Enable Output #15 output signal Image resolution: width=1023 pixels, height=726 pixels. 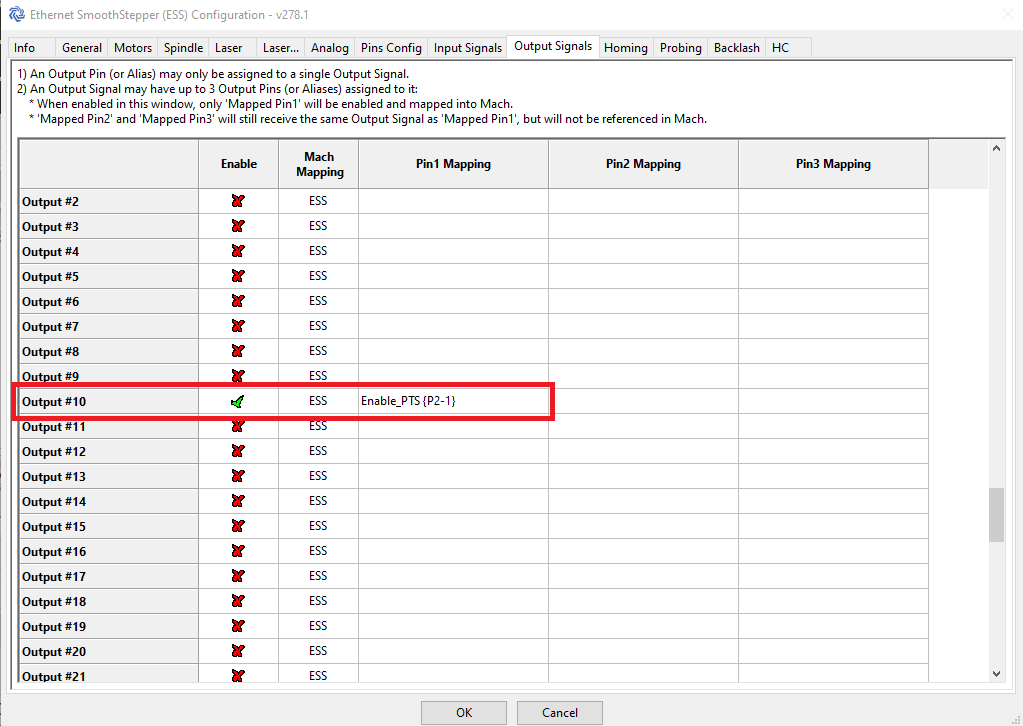click(238, 525)
